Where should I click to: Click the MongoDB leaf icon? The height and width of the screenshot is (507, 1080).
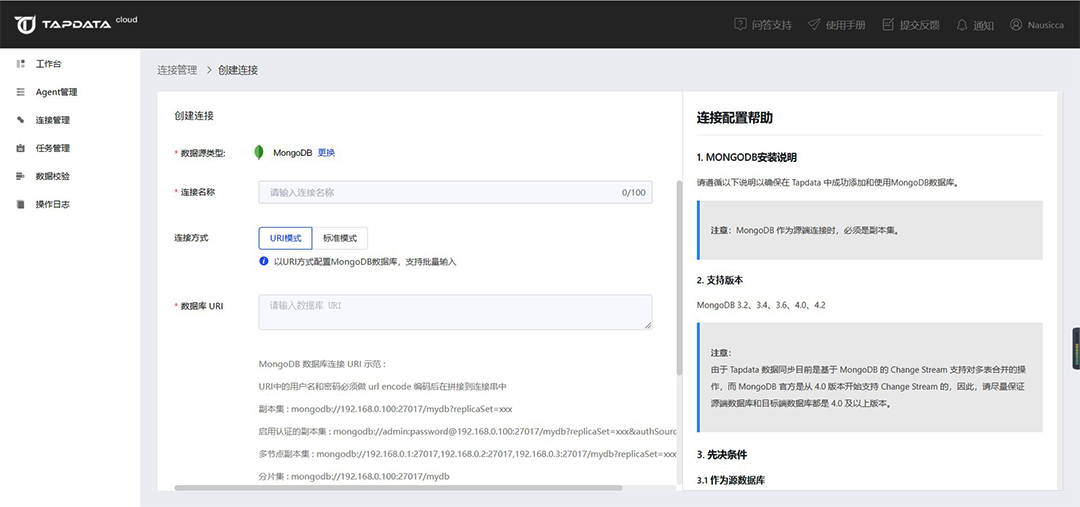[259, 152]
